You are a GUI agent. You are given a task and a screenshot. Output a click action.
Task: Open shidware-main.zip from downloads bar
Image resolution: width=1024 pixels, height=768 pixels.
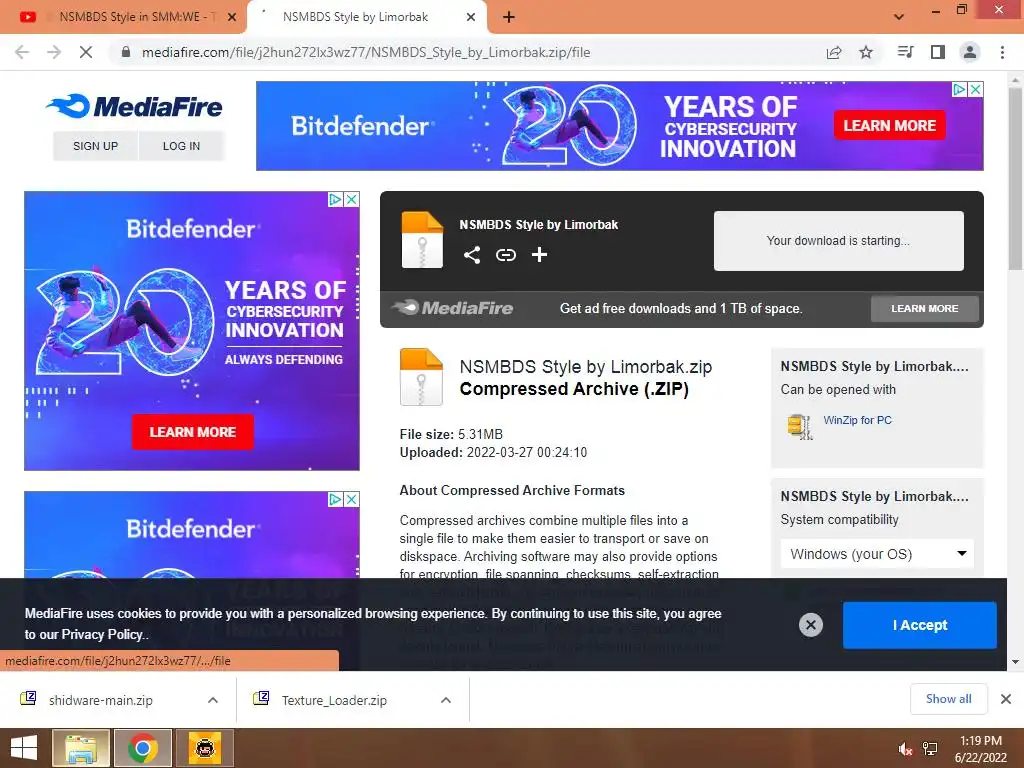point(101,700)
